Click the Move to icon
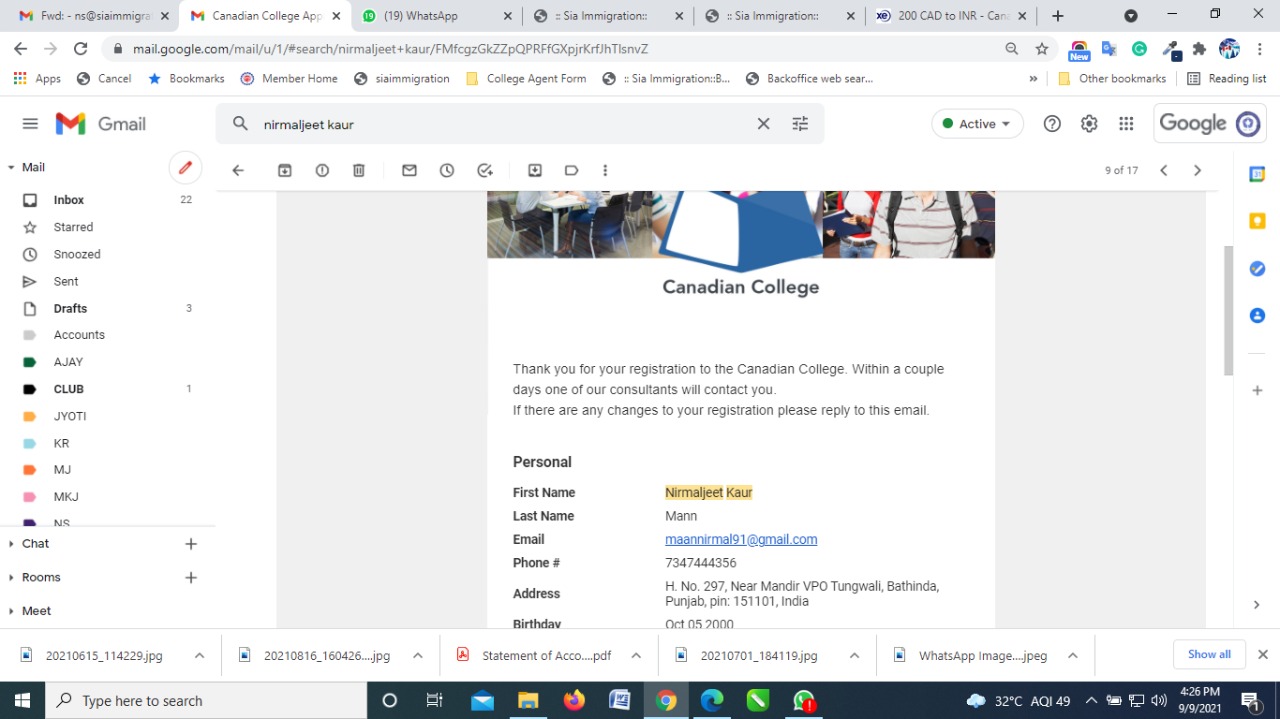The height and width of the screenshot is (719, 1280). pos(535,171)
